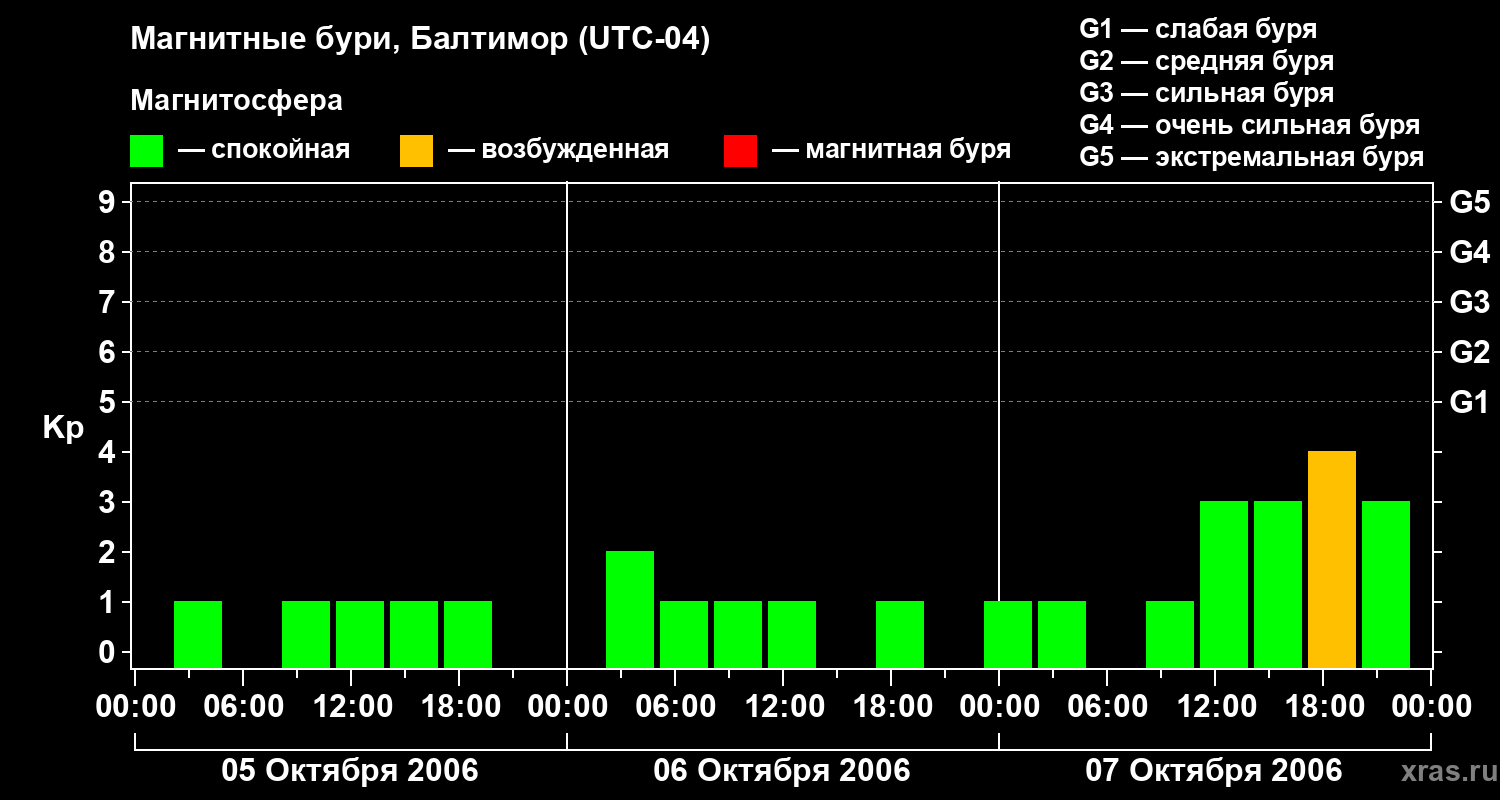Click the 'G3 — сильная буря' description line
Viewport: 1500px width, 800px height.
[1206, 93]
